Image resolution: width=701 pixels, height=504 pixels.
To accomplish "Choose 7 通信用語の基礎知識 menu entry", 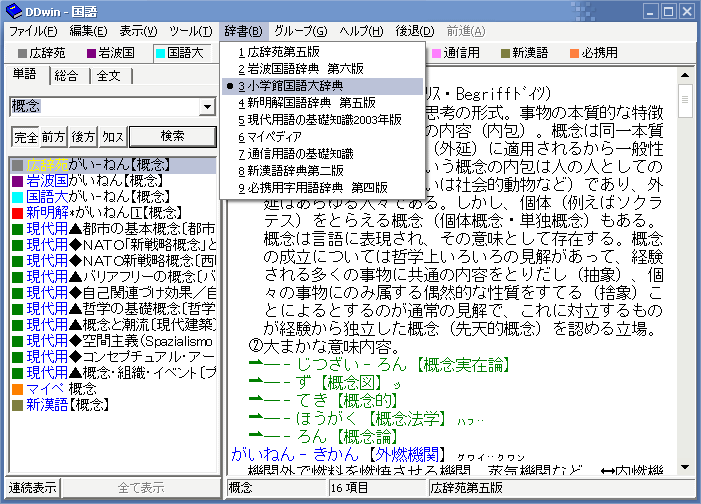I will [322, 154].
